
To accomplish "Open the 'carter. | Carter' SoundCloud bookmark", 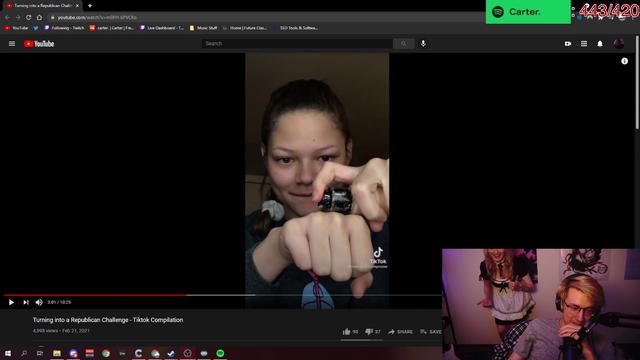I will tap(112, 28).
